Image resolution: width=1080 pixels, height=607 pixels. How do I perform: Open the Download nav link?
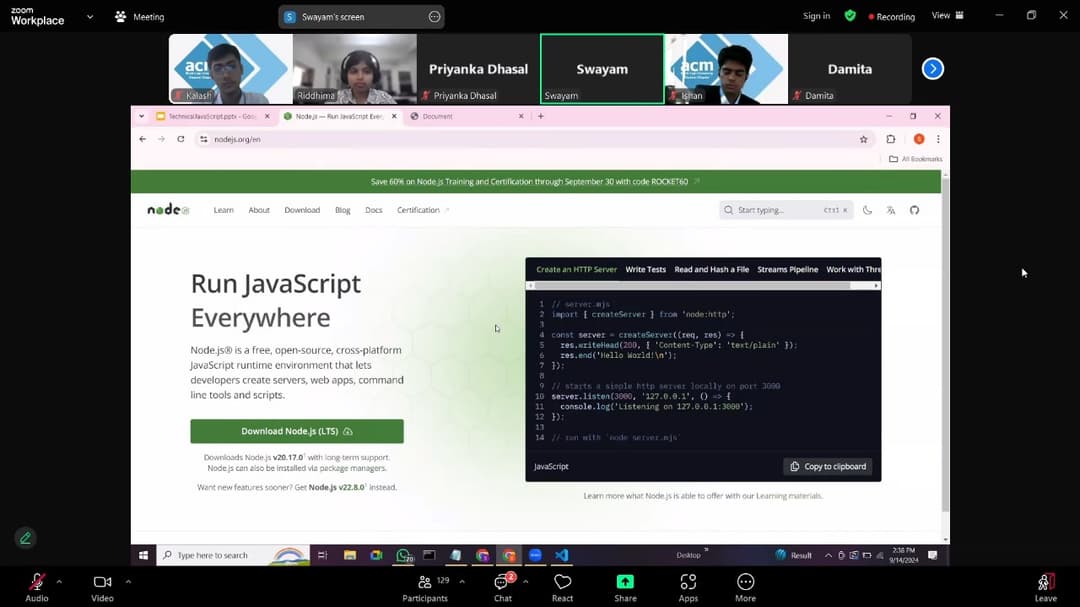click(302, 210)
